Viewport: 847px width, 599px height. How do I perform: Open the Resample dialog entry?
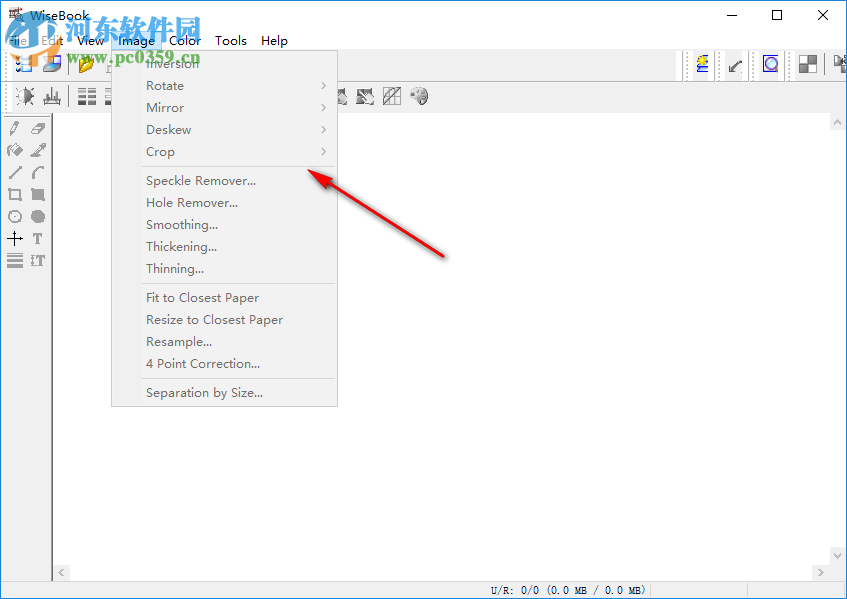point(225,342)
